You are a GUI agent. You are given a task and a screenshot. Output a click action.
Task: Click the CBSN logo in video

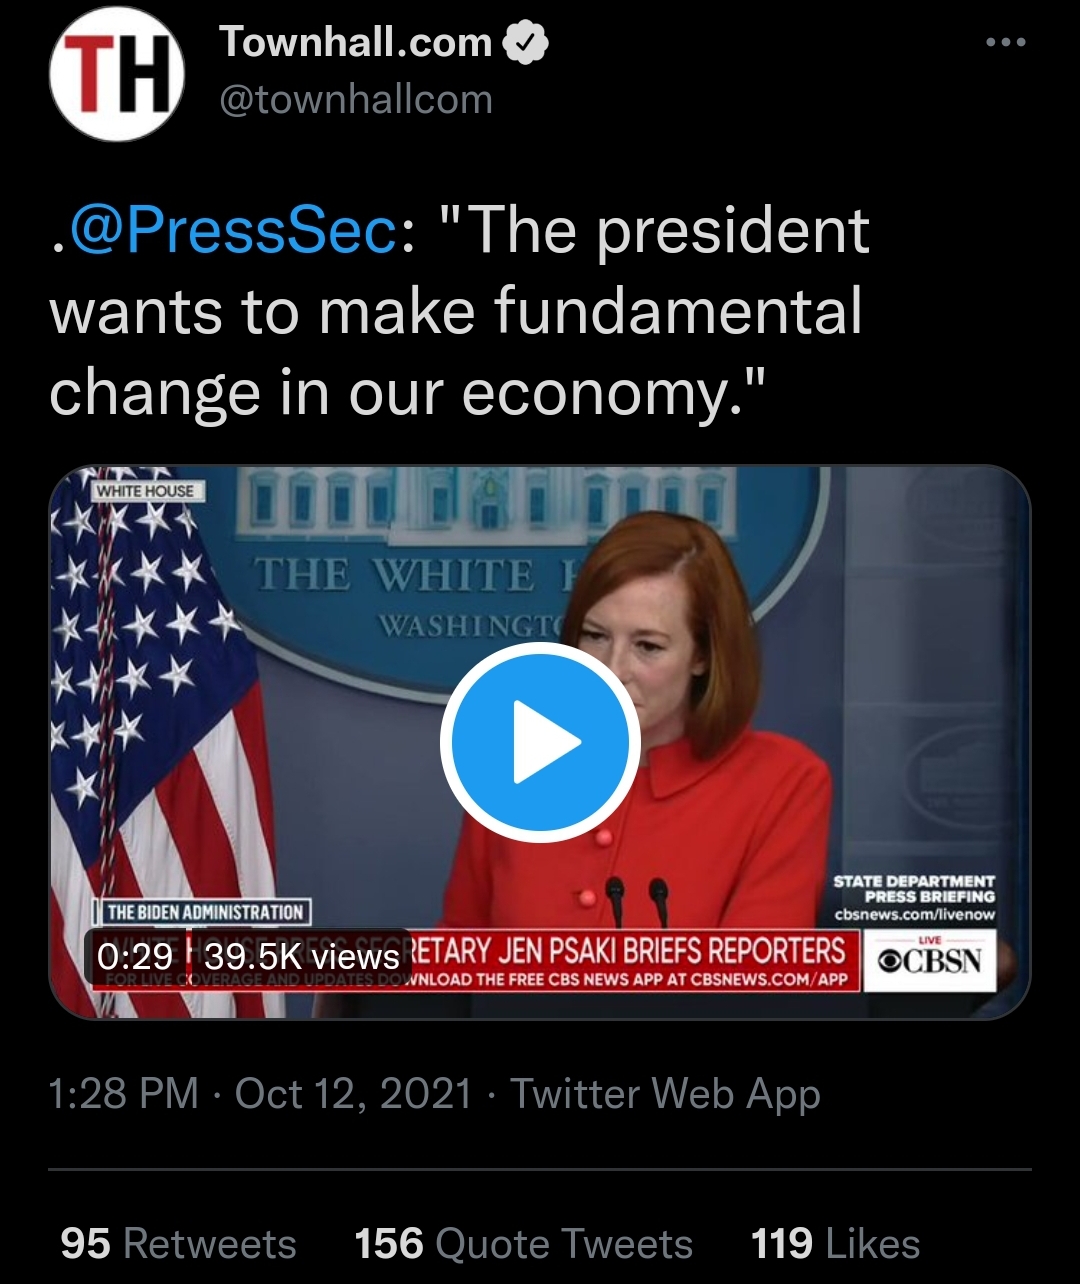929,960
